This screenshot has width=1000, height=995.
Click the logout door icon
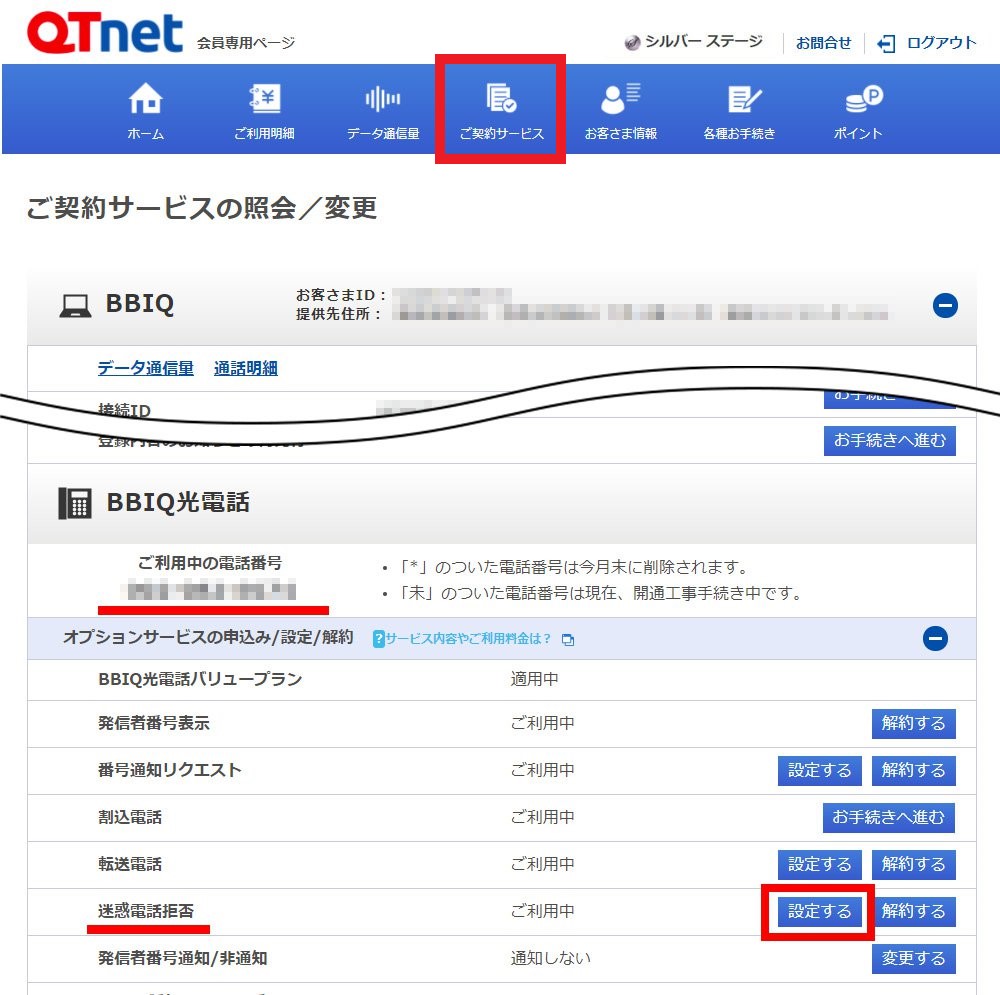coord(886,43)
